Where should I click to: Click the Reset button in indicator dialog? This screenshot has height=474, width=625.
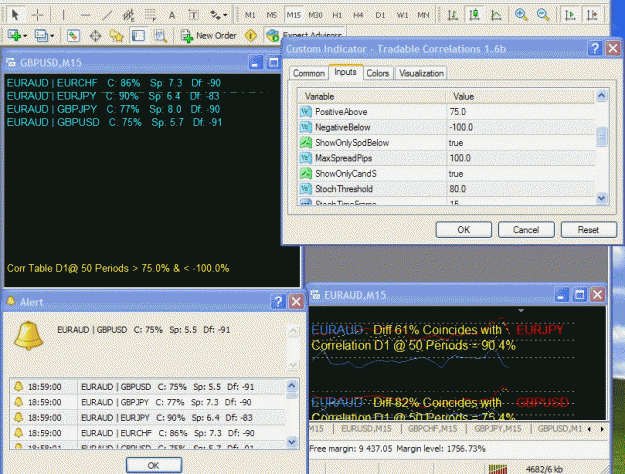point(588,230)
